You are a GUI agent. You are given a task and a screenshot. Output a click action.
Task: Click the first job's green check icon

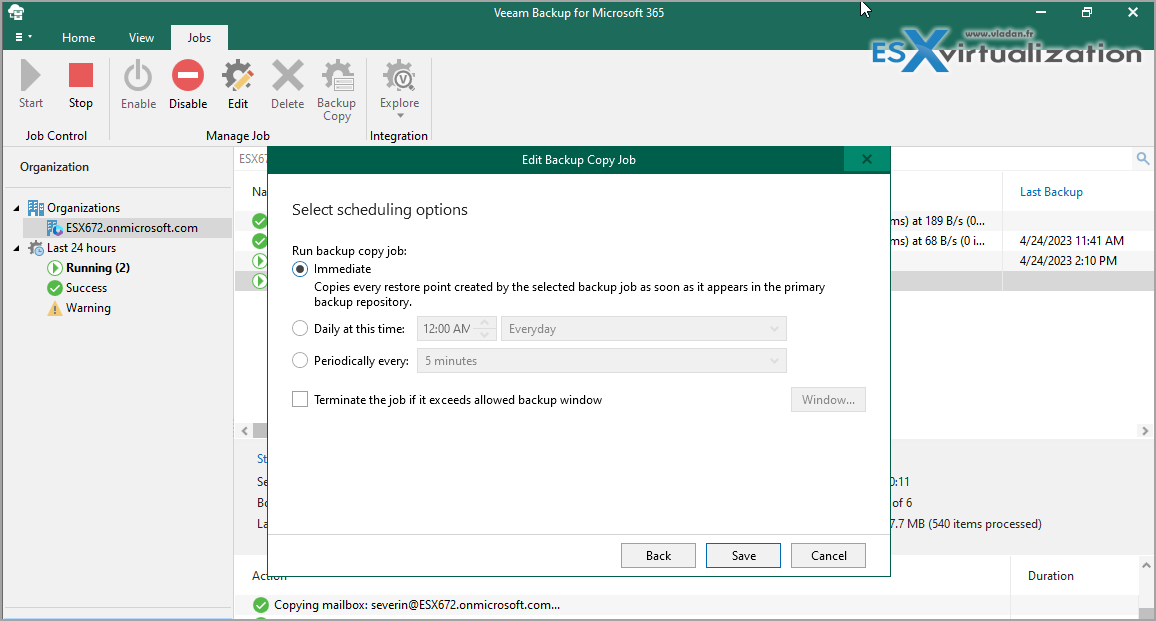(260, 221)
